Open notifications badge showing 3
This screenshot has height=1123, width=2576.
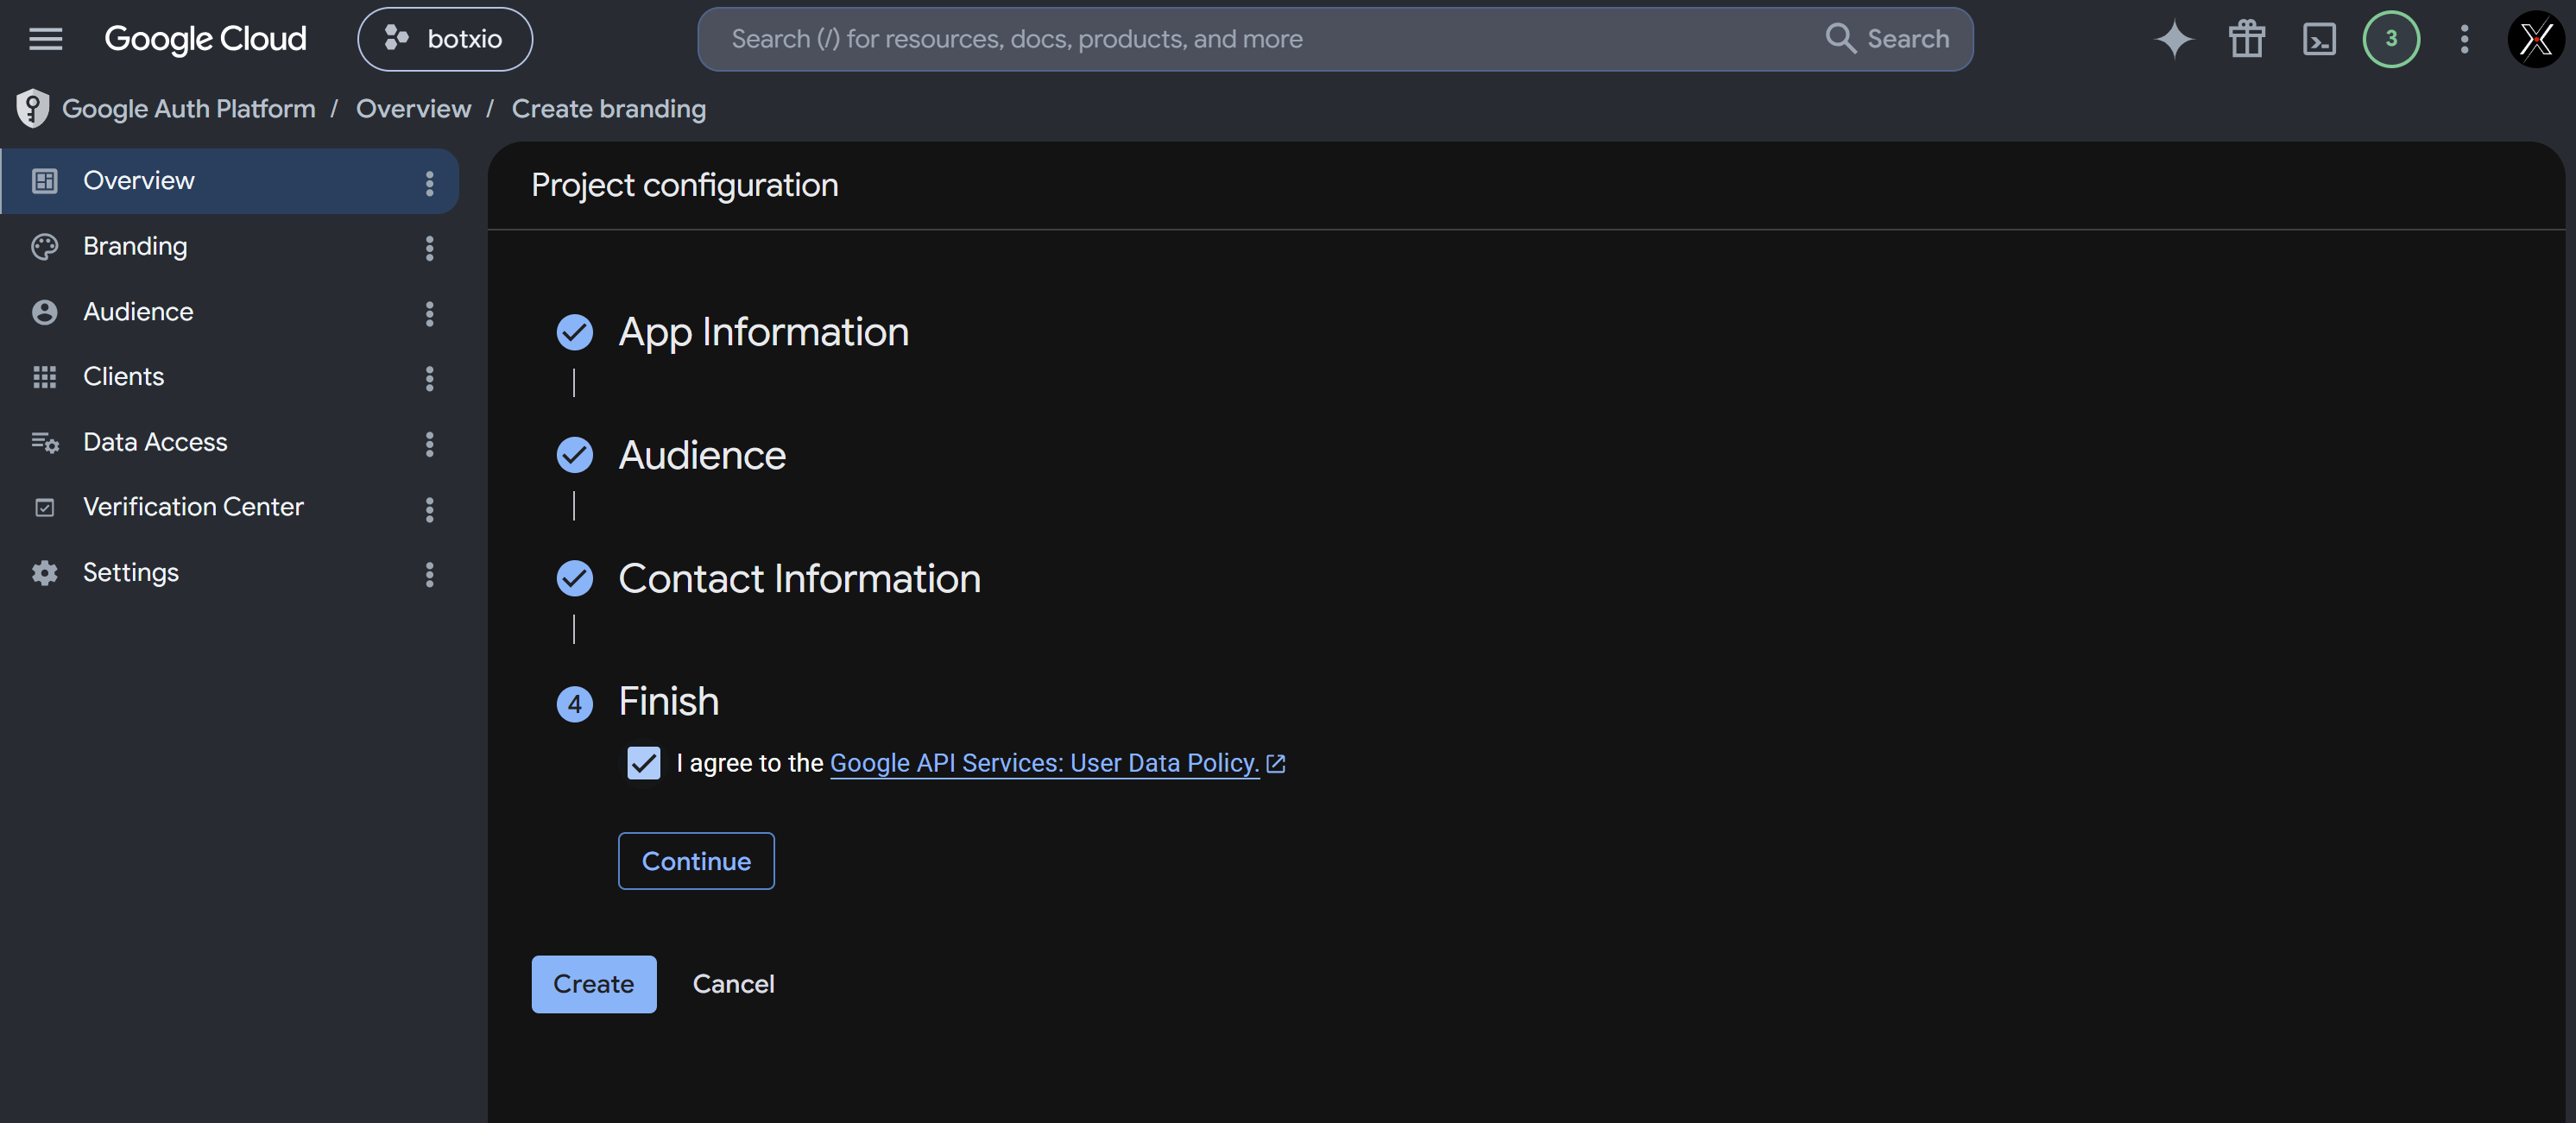pos(2391,39)
